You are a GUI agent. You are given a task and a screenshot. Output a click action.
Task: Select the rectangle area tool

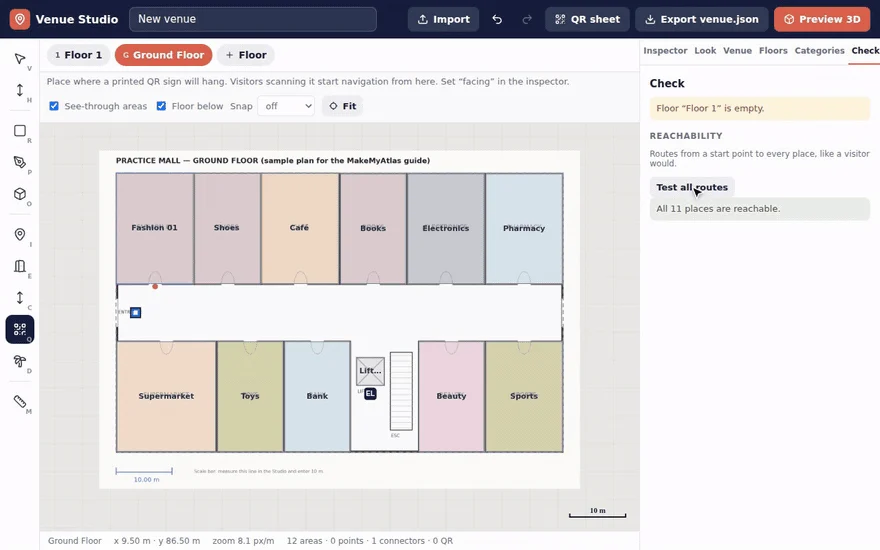point(20,131)
